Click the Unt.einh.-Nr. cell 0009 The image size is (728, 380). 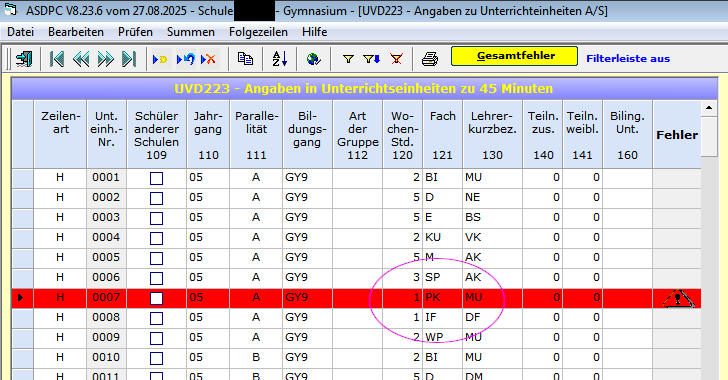[x=106, y=338]
